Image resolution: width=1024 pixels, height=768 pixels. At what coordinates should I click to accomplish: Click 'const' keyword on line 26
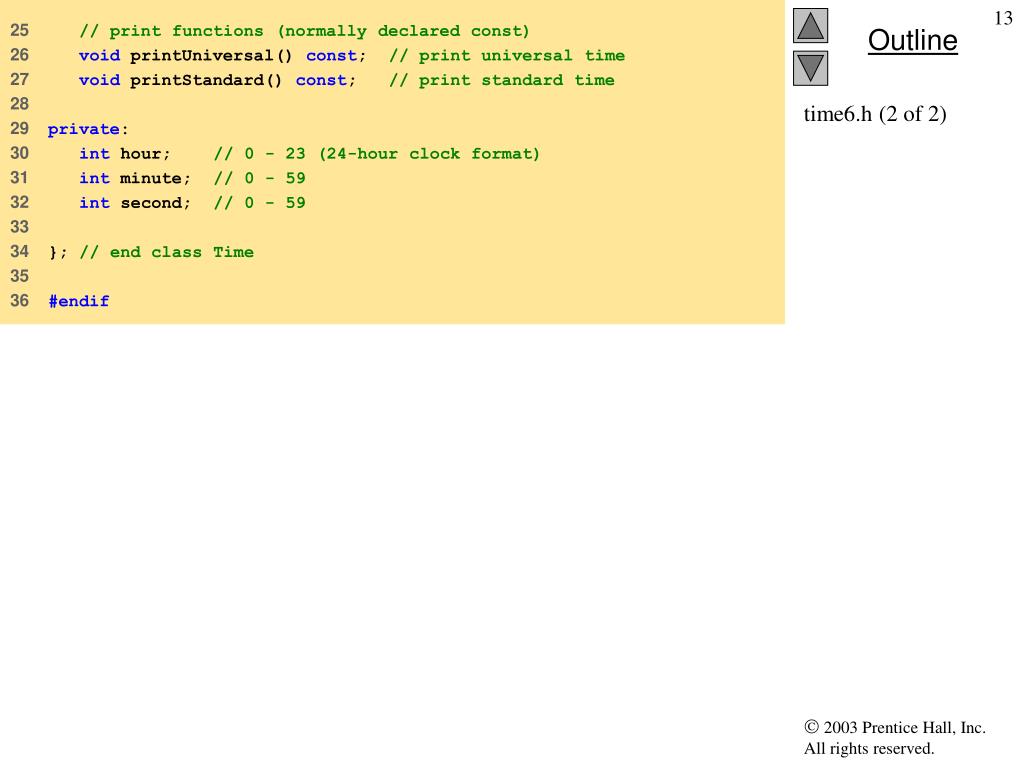331,56
